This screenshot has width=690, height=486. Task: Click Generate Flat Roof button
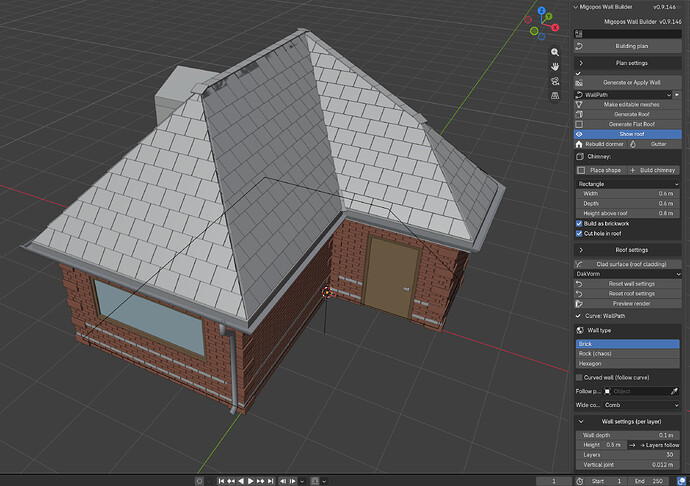(628, 124)
